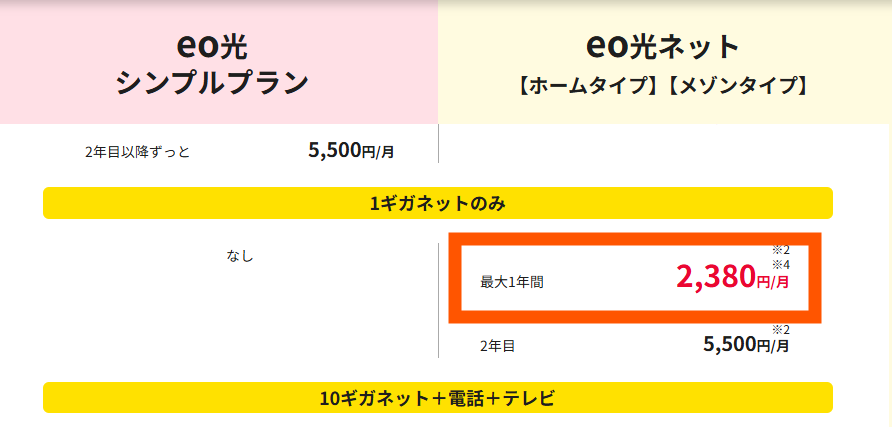Click the eo光 title in pink header

212,45
